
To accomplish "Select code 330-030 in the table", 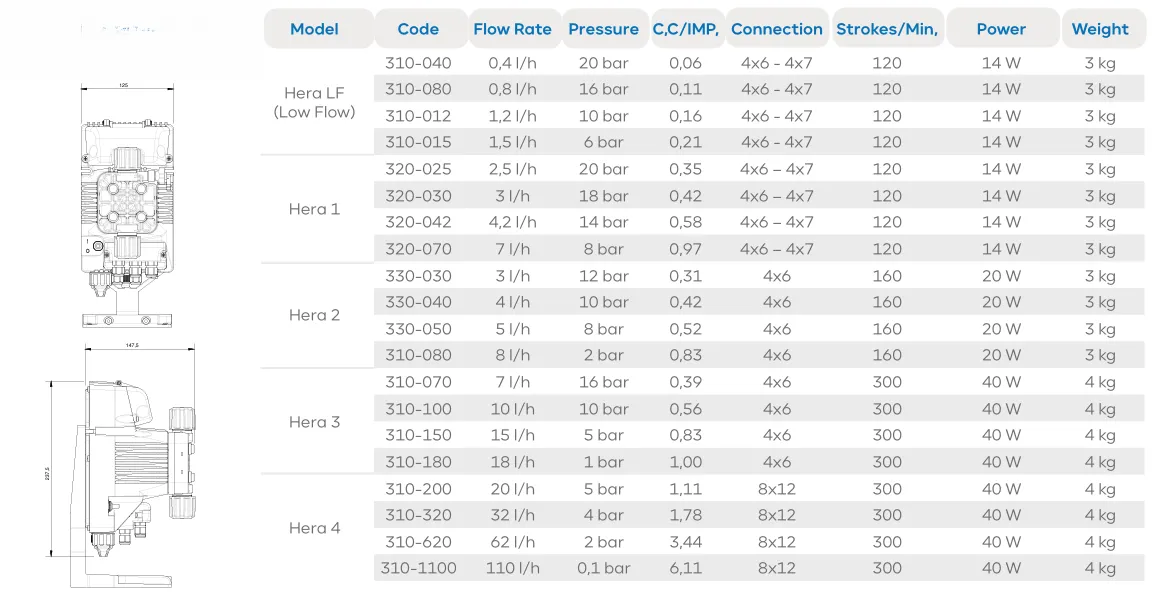I will point(418,276).
